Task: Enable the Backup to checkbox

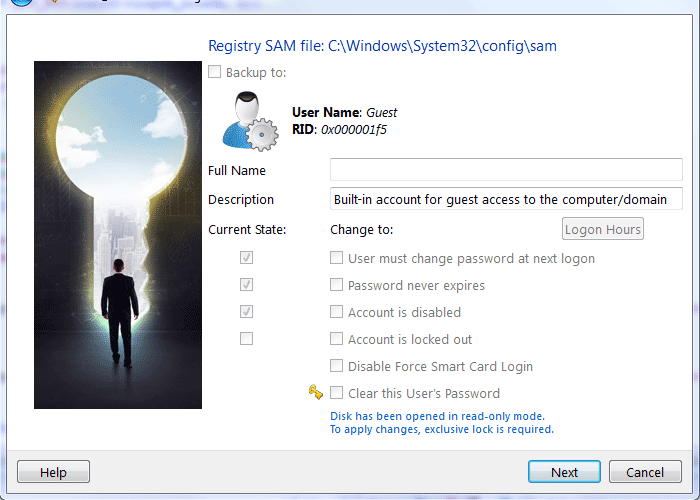Action: coord(214,72)
